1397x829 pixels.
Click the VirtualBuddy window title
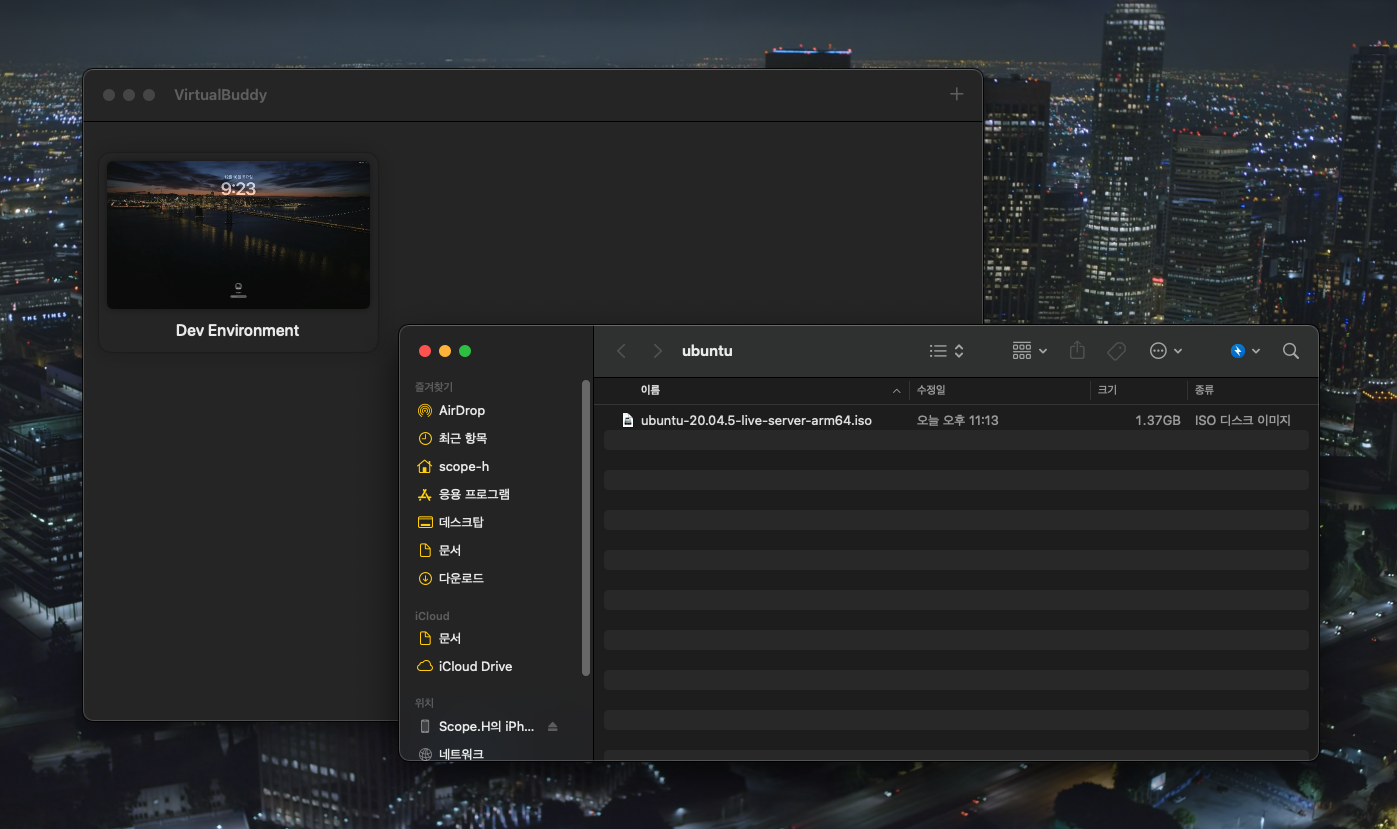pyautogui.click(x=220, y=95)
